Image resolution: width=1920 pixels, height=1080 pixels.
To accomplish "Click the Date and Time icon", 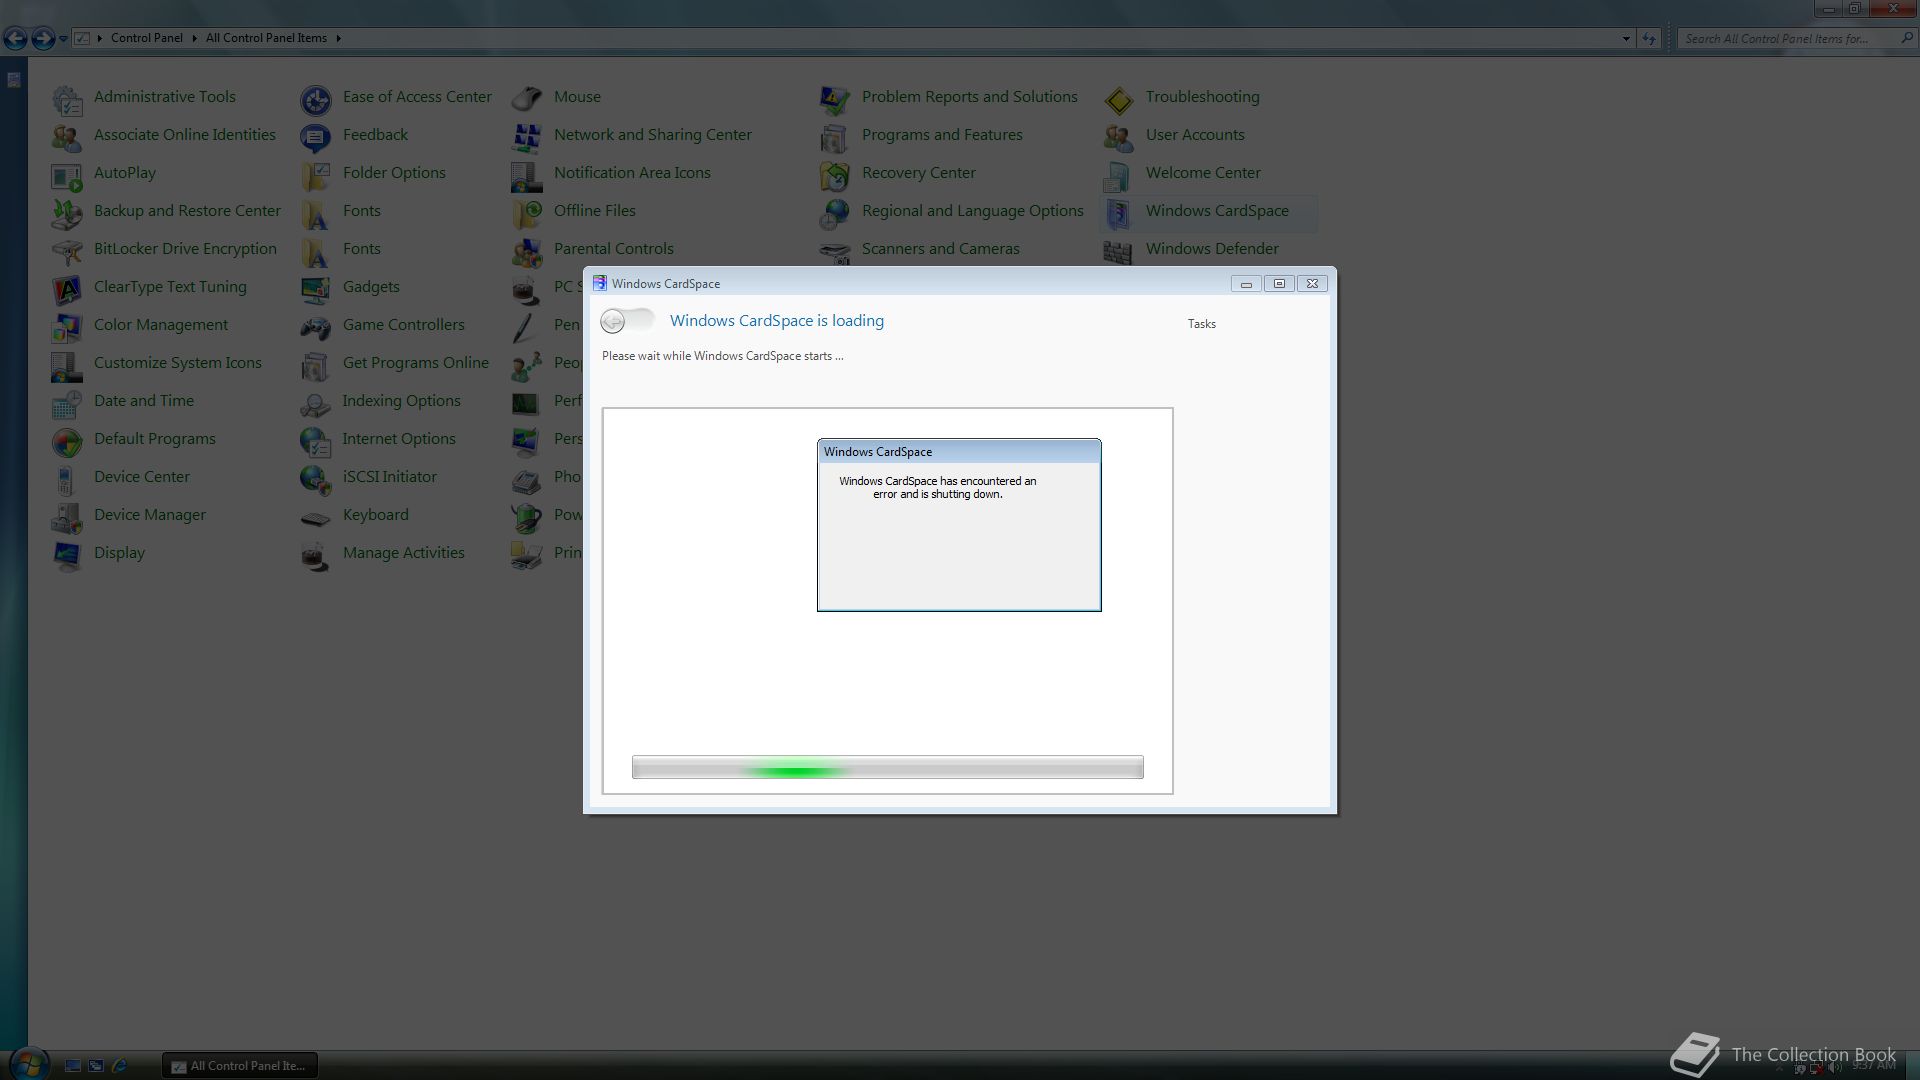I will click(67, 403).
